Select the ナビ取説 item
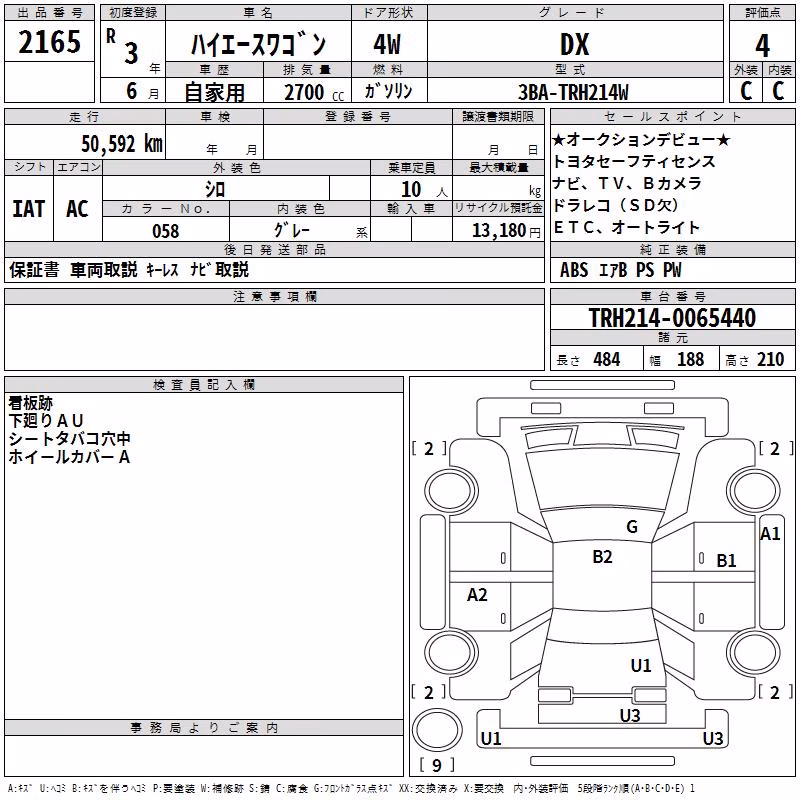The image size is (800, 800). [219, 269]
